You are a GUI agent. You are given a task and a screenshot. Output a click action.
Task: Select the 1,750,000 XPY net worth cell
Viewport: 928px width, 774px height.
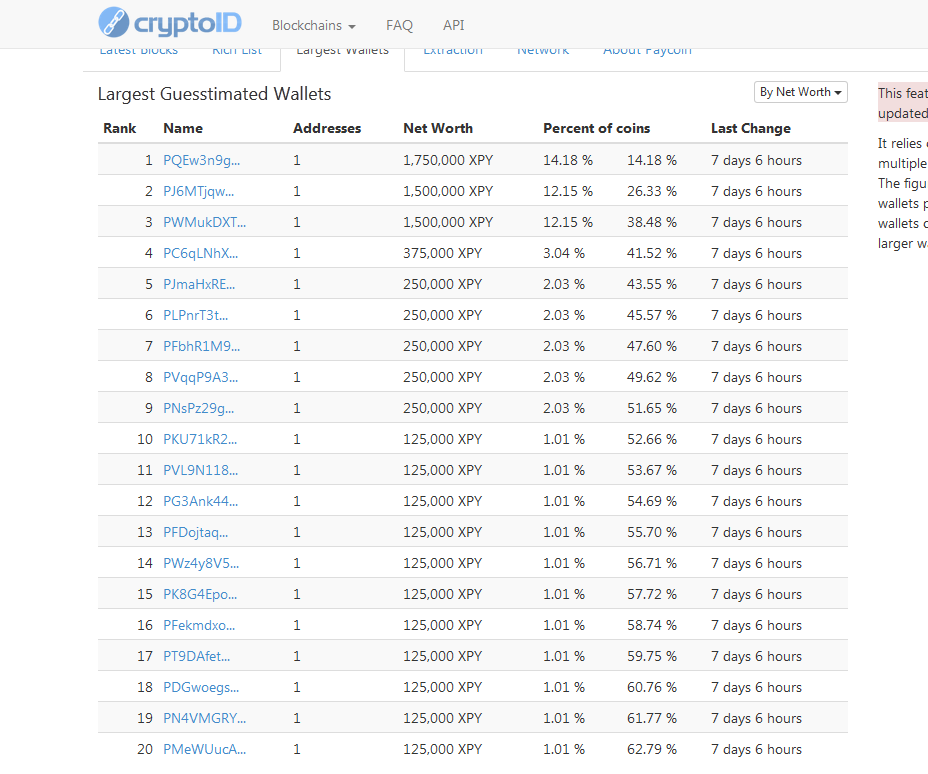point(448,160)
